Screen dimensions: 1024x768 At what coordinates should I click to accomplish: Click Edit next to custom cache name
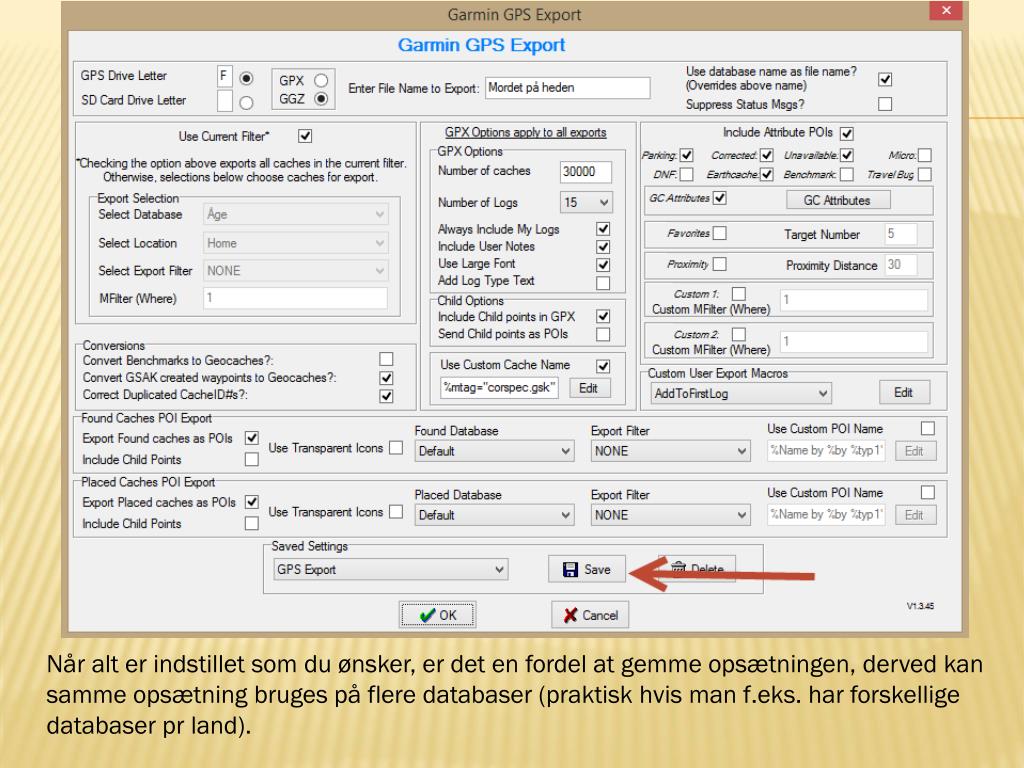click(x=588, y=388)
